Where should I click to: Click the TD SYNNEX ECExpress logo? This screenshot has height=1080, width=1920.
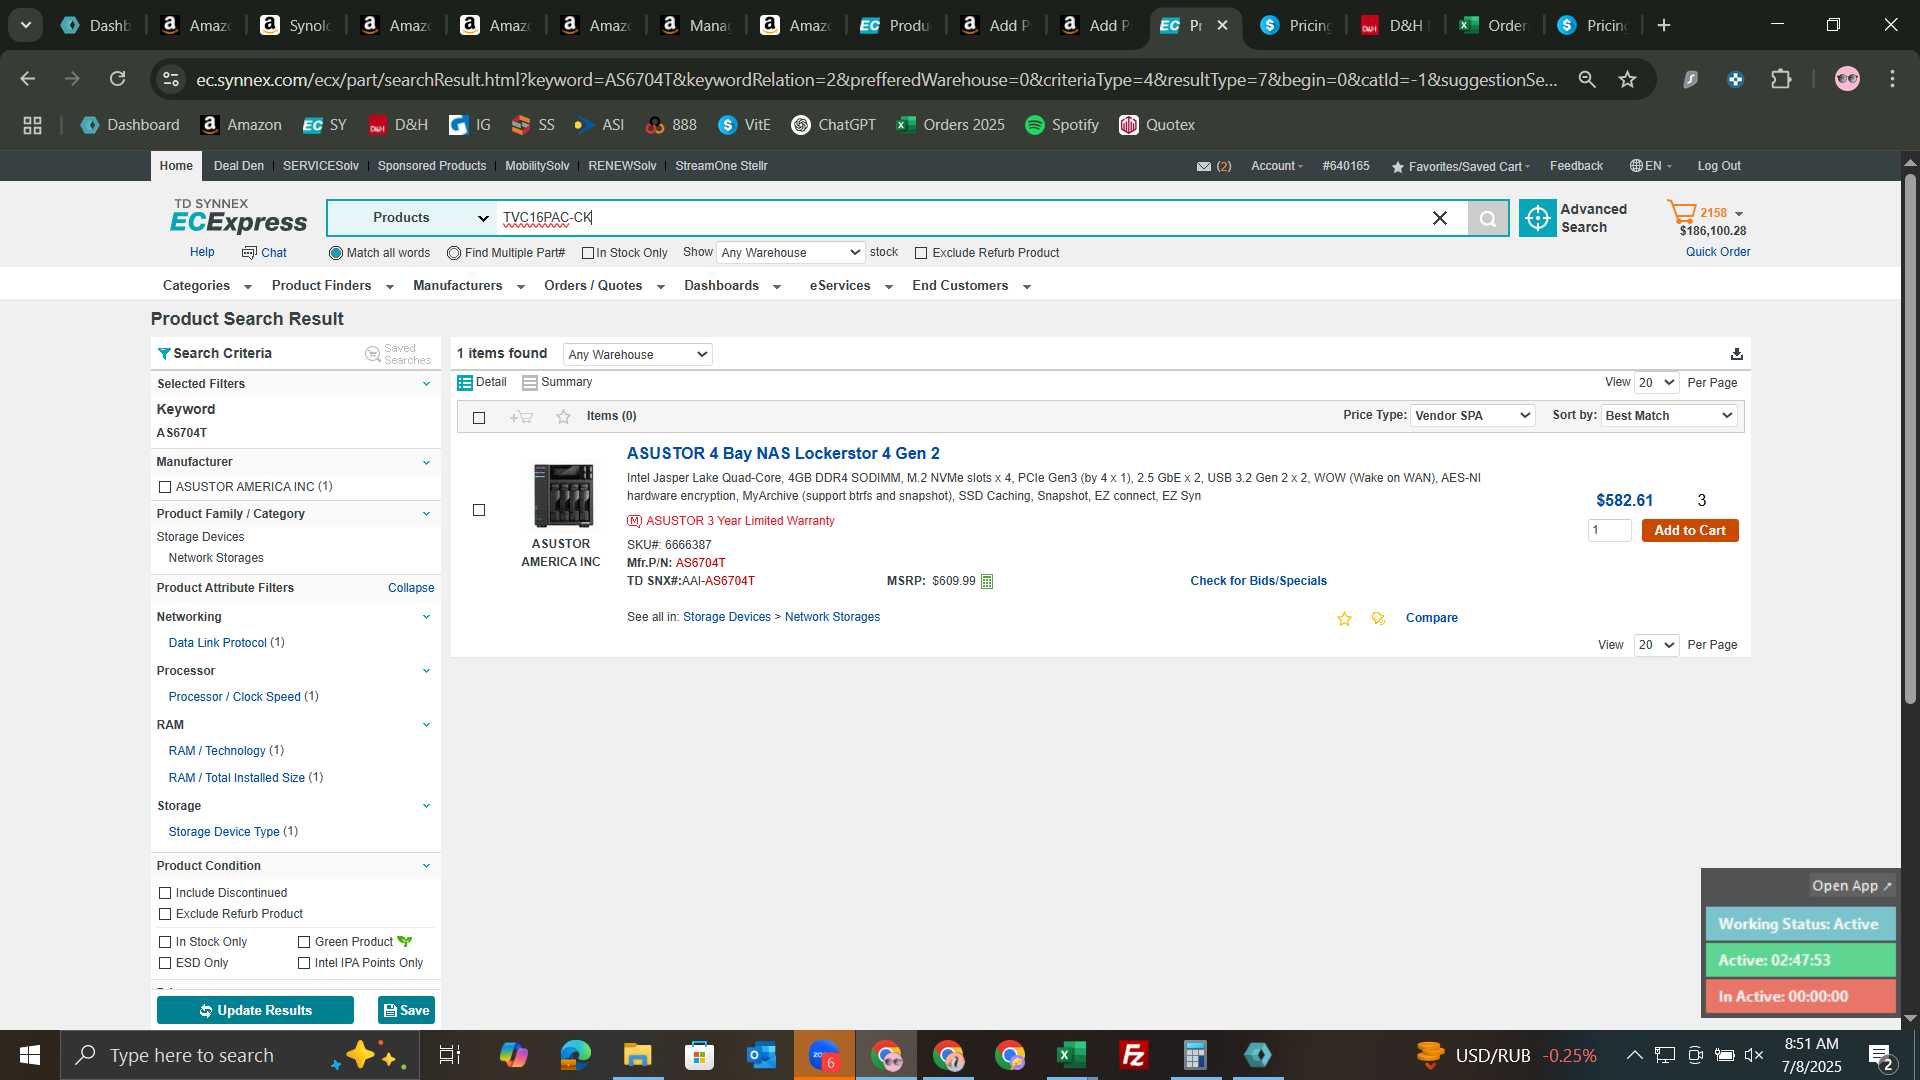238,216
